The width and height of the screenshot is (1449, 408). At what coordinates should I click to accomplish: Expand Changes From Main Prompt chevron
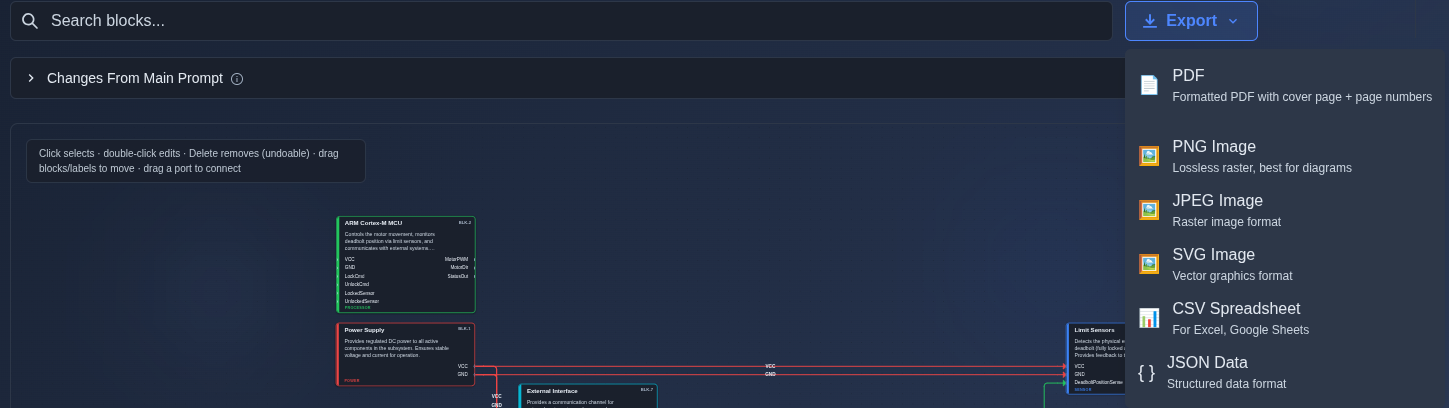point(31,78)
